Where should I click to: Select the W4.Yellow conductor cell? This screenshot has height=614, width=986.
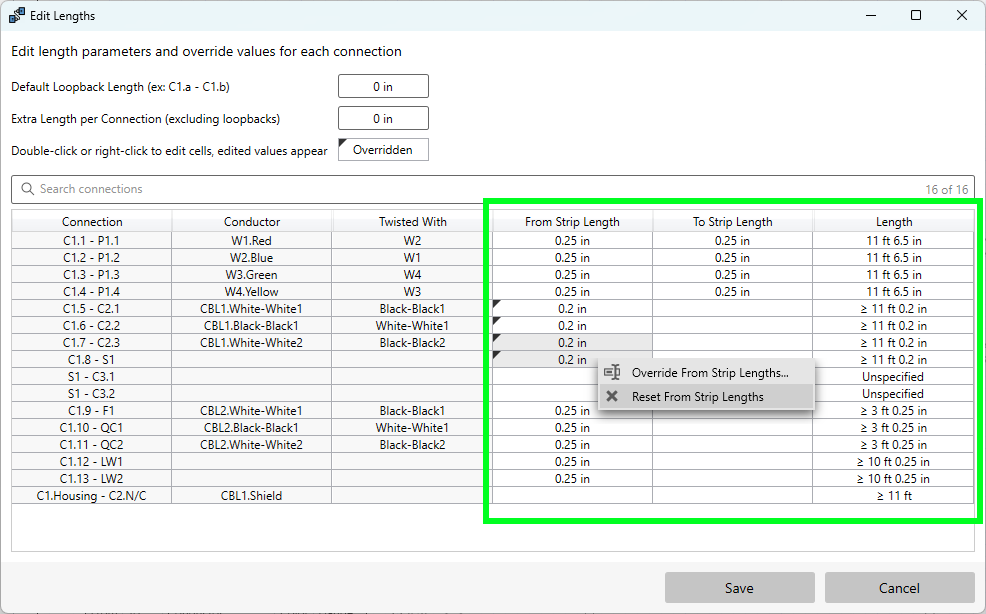(x=252, y=291)
